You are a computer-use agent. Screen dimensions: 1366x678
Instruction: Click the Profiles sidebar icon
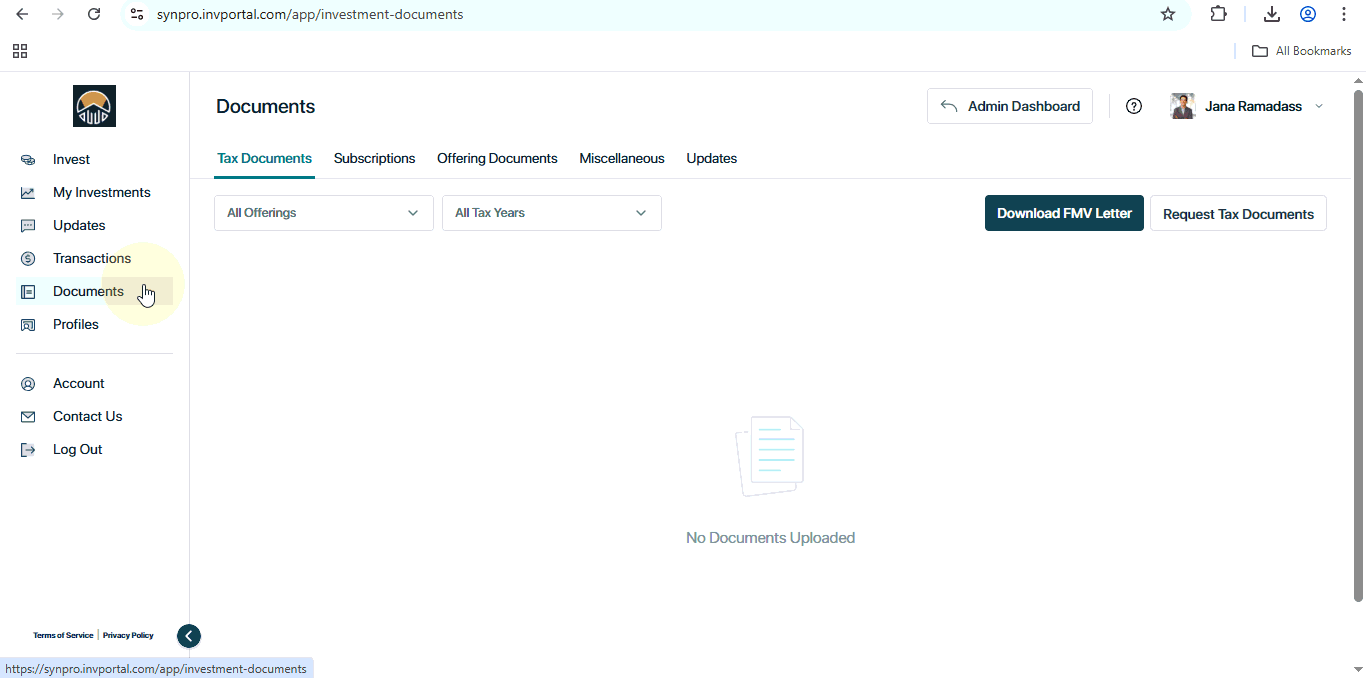[28, 325]
